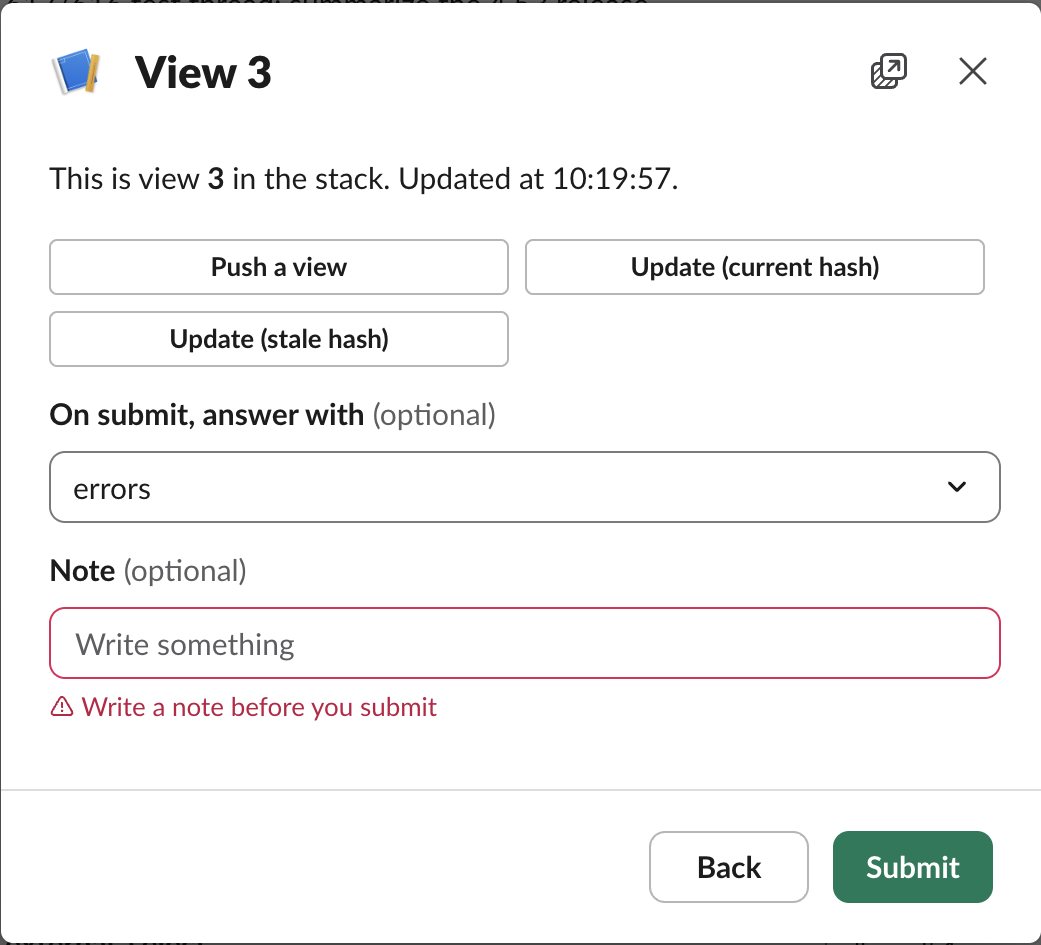
Task: Submit the View 3 form
Action: [913, 867]
